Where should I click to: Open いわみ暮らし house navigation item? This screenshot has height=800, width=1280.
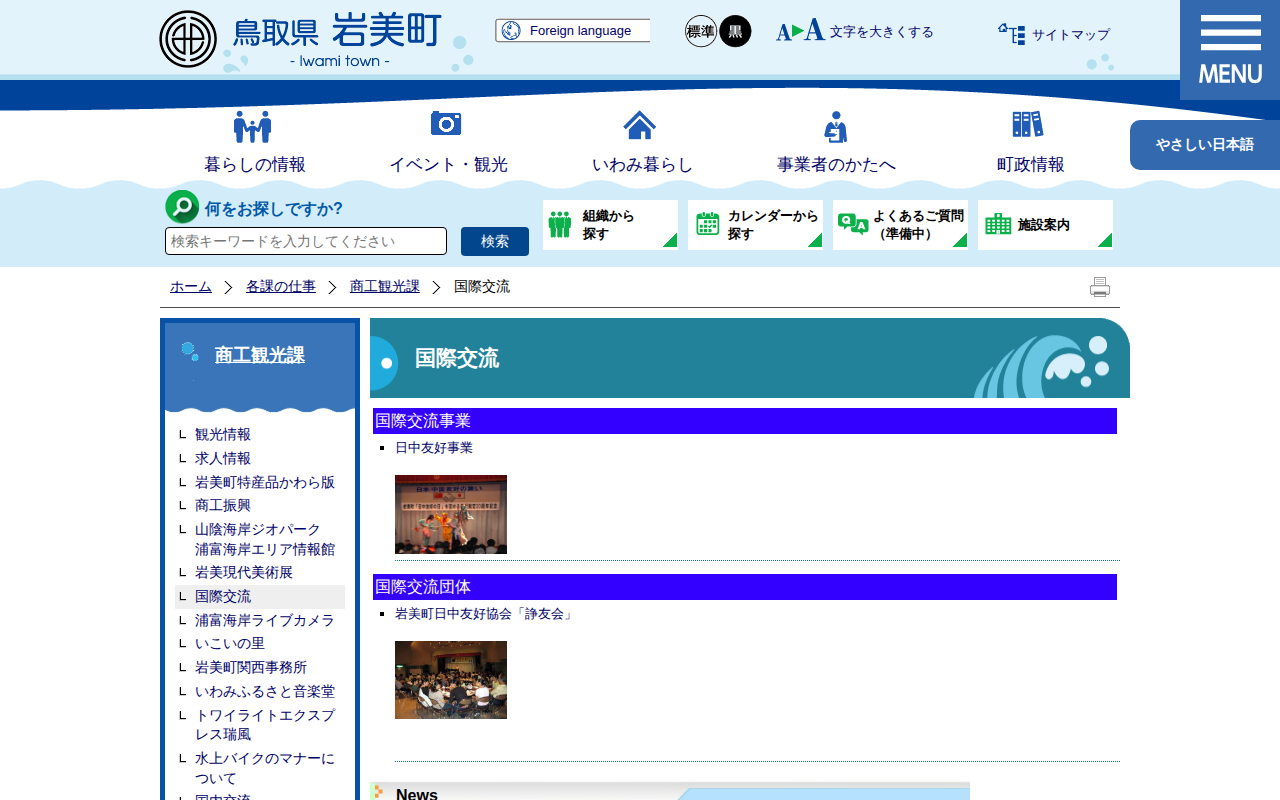pos(641,142)
